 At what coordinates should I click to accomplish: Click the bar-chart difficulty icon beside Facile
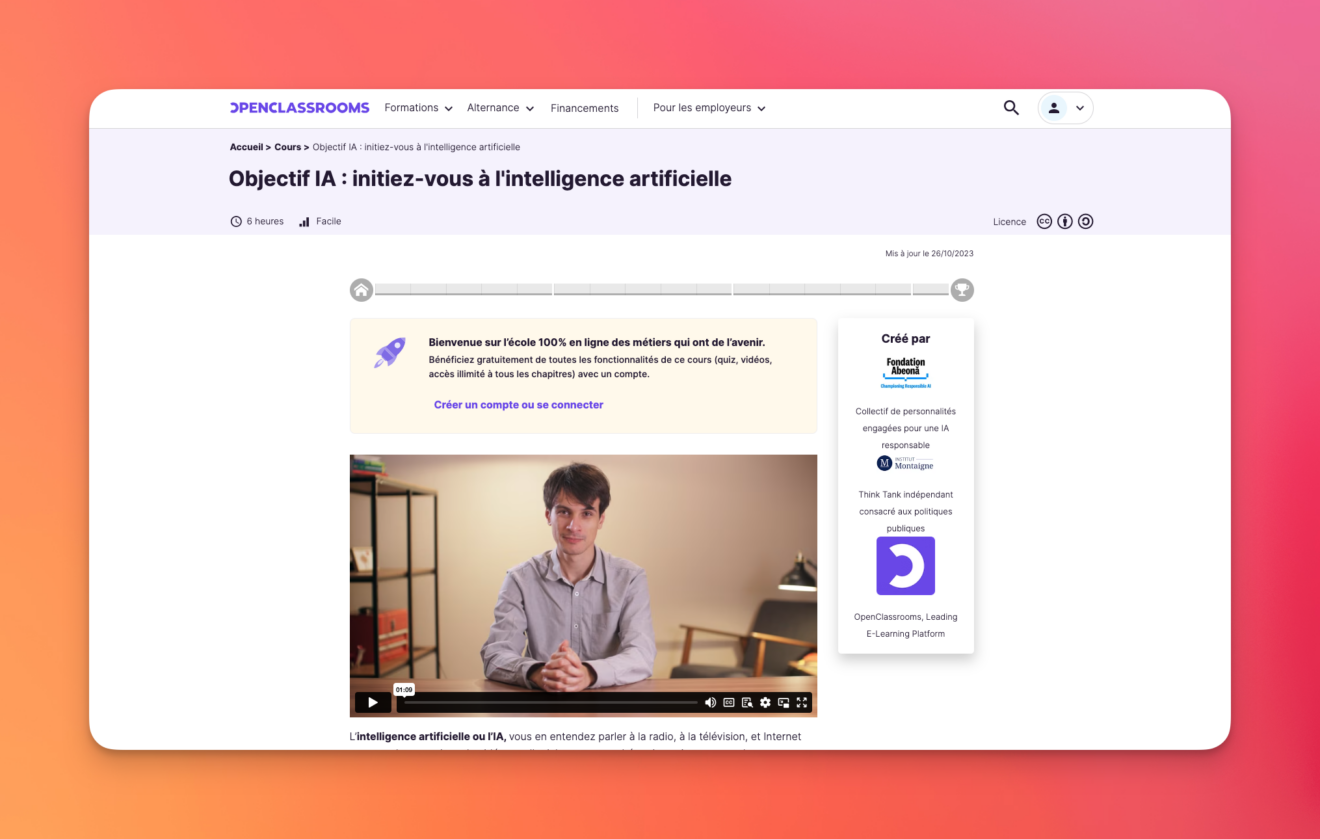304,221
